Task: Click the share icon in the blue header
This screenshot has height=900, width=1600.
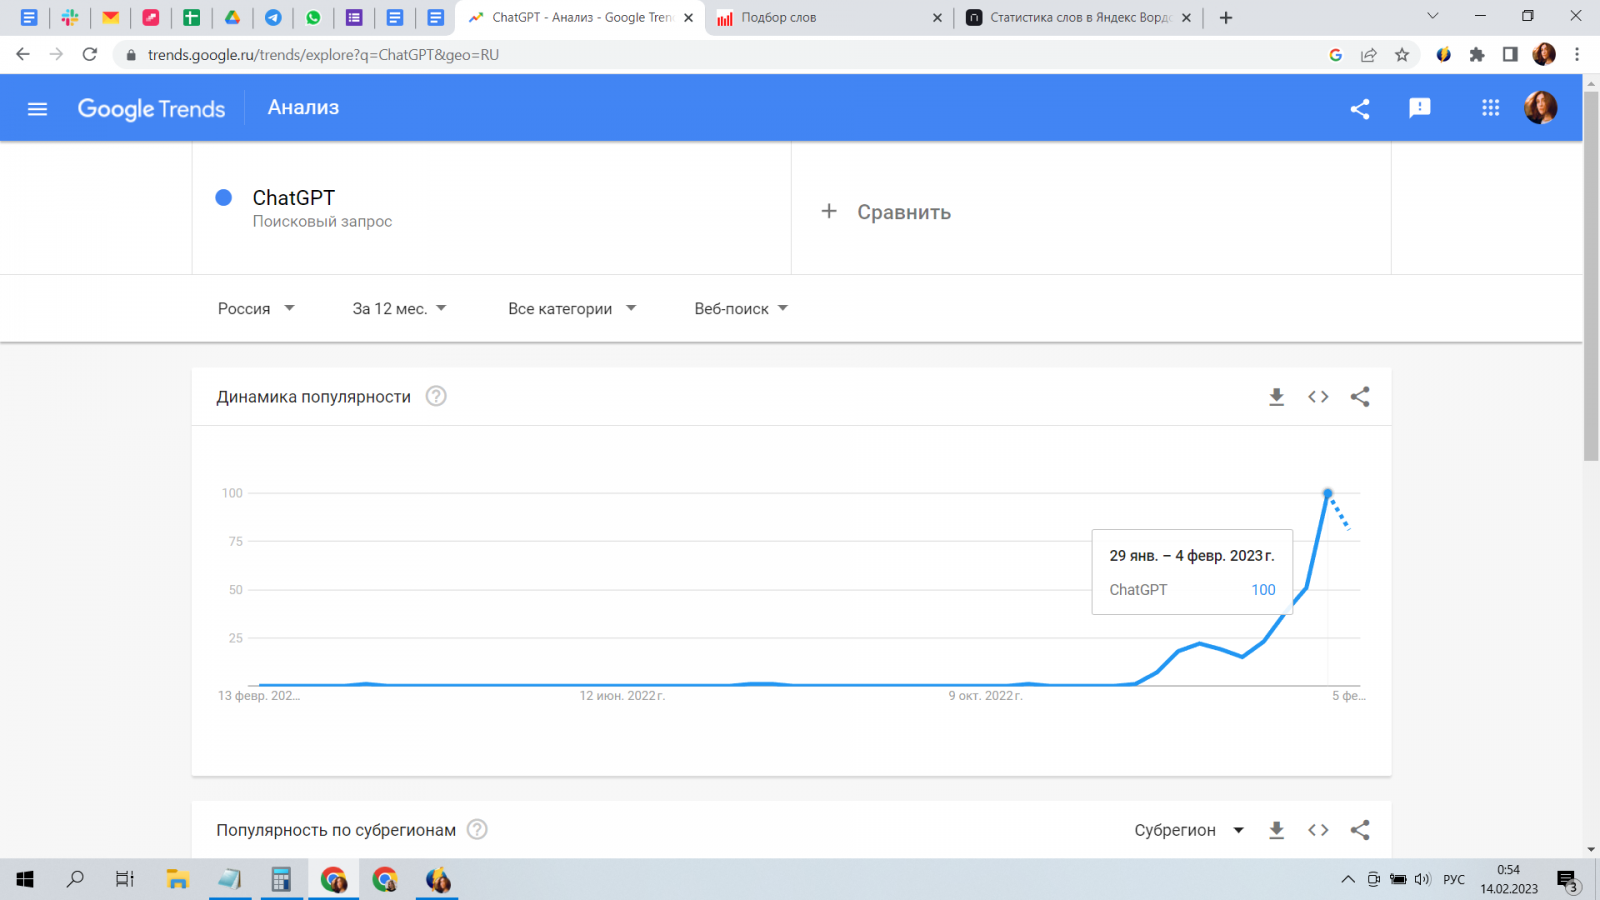Action: pyautogui.click(x=1359, y=109)
